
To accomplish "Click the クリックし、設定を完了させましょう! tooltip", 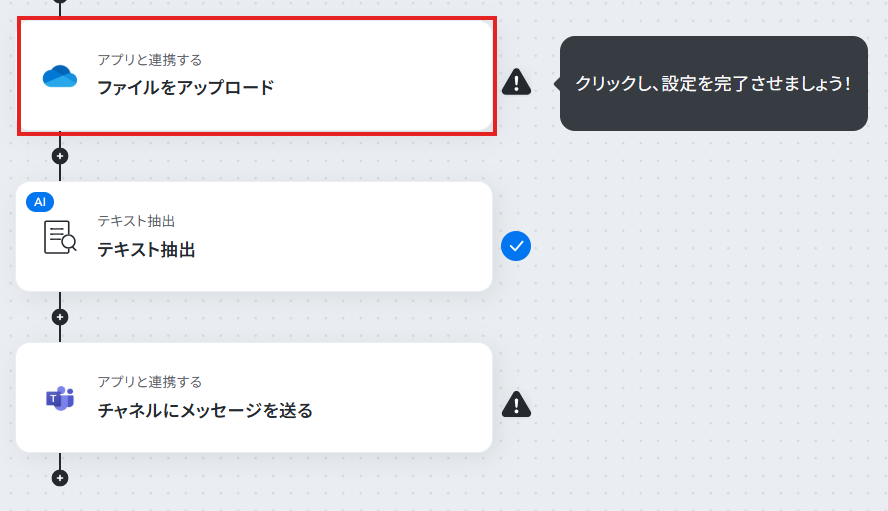I will coord(714,83).
